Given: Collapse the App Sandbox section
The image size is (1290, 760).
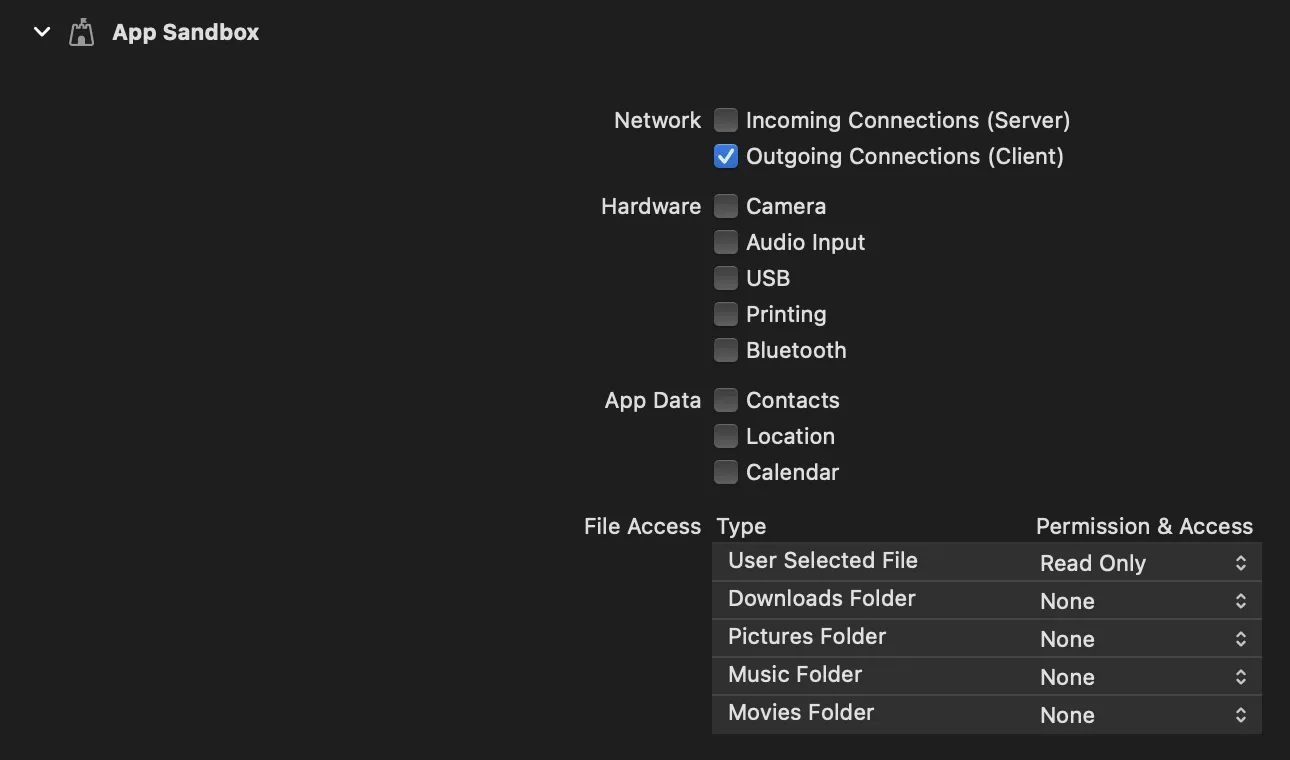Looking at the screenshot, I should click(x=42, y=32).
